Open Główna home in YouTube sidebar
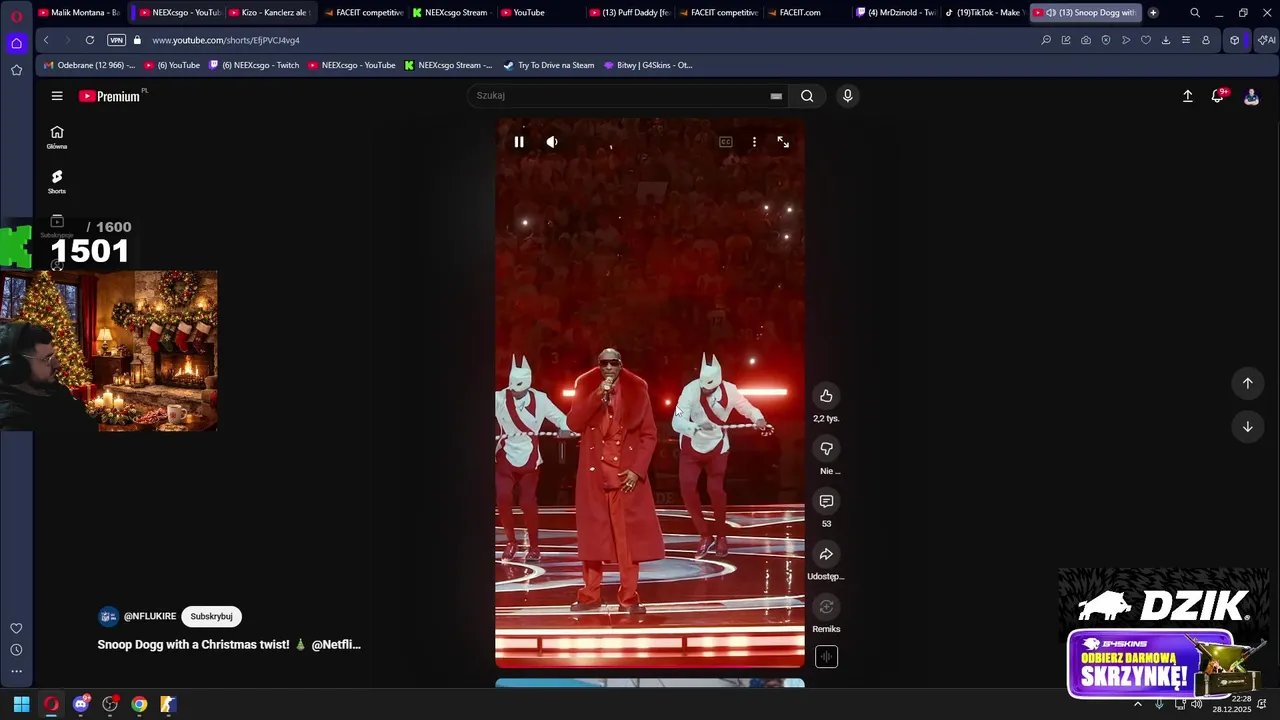The width and height of the screenshot is (1280, 720). (57, 137)
